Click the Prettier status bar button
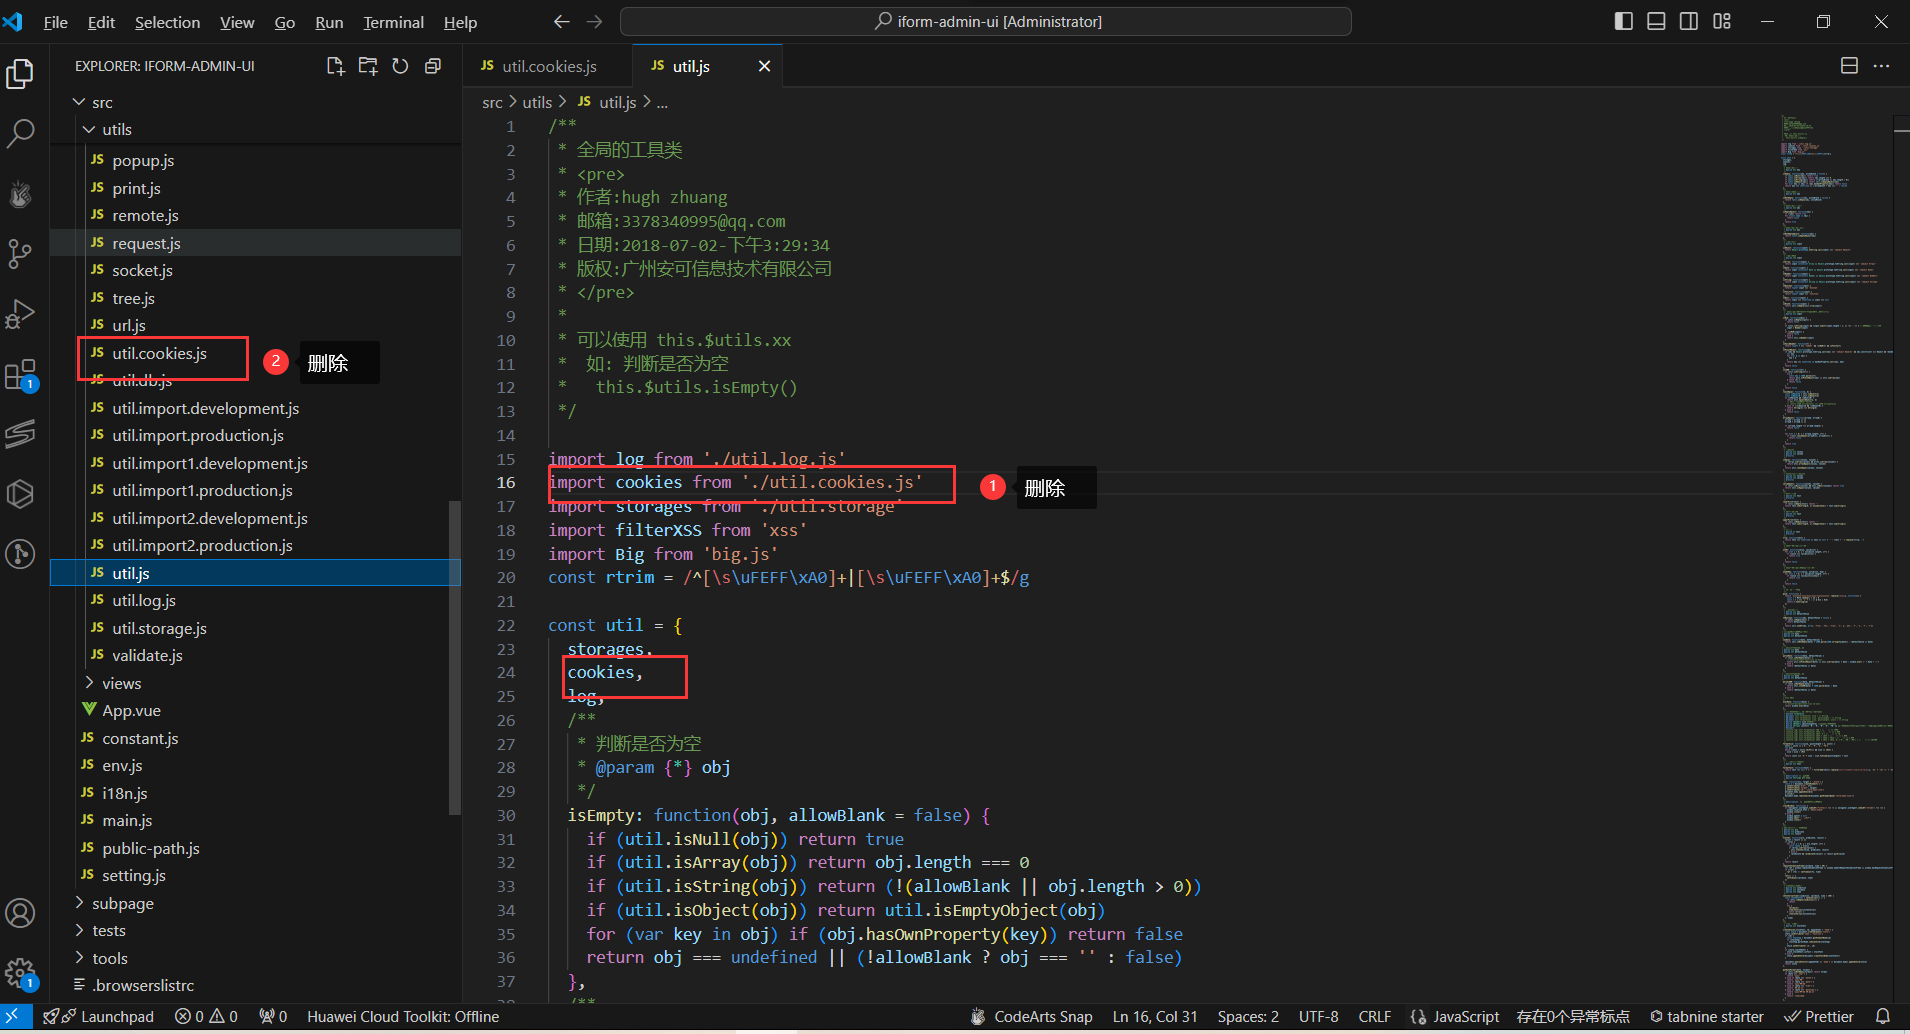This screenshot has height=1034, width=1910. coord(1820,1016)
